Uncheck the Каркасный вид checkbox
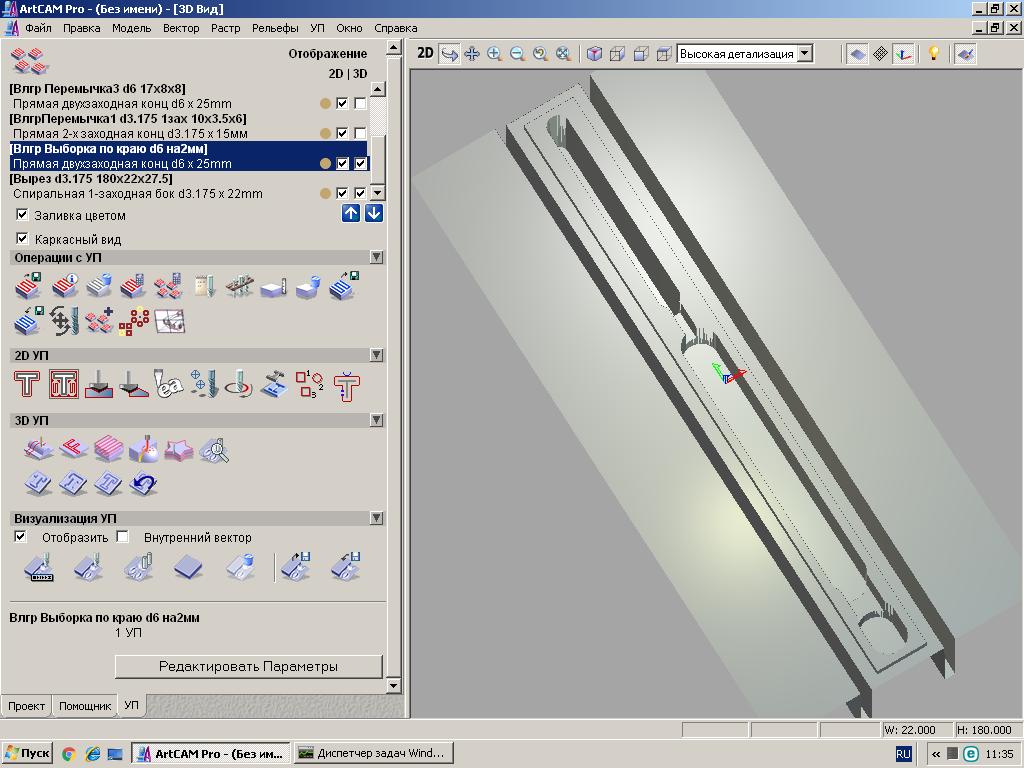This screenshot has height=768, width=1024. pyautogui.click(x=22, y=239)
